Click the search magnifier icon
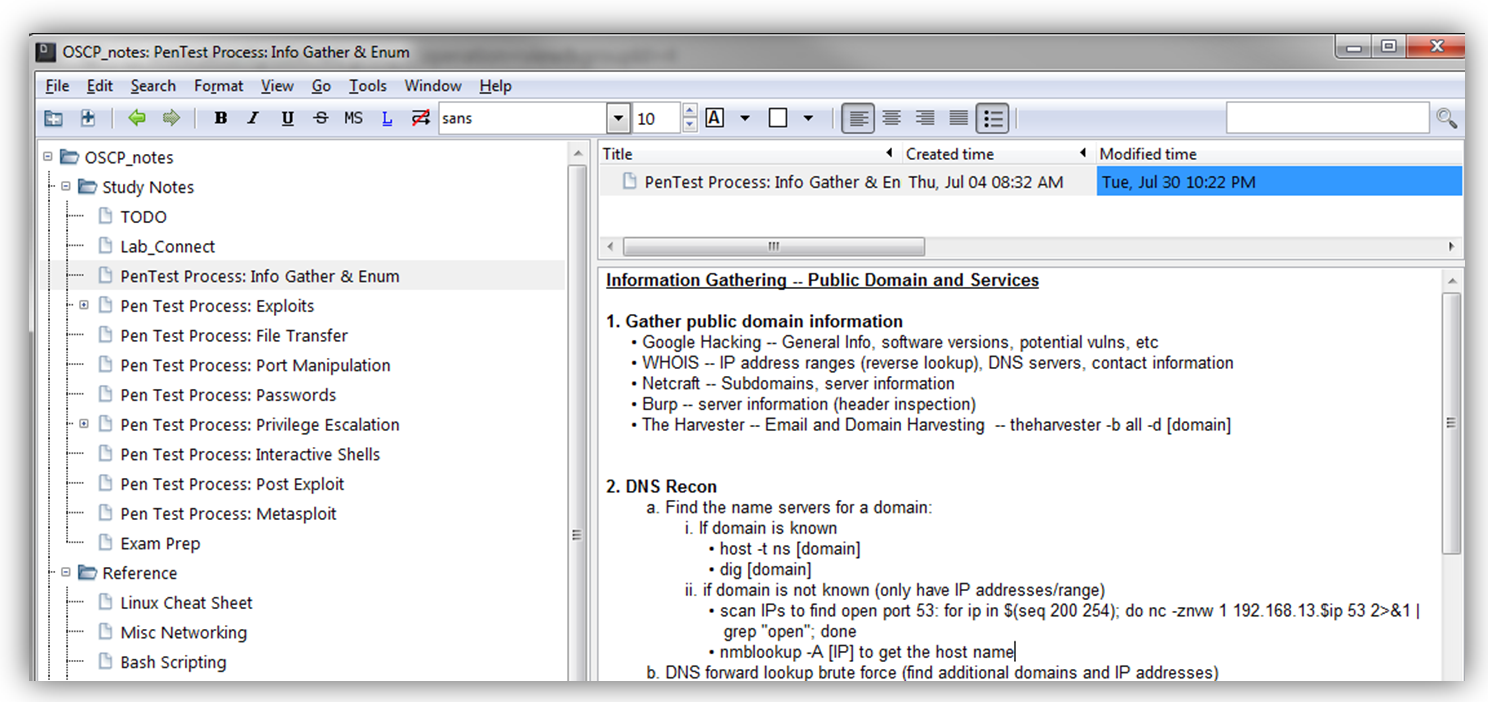1488x702 pixels. pos(1446,118)
